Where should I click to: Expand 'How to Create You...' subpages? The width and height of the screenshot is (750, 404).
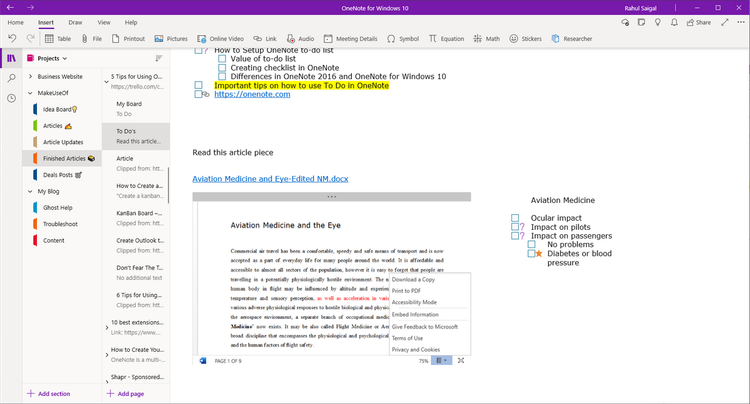click(107, 355)
